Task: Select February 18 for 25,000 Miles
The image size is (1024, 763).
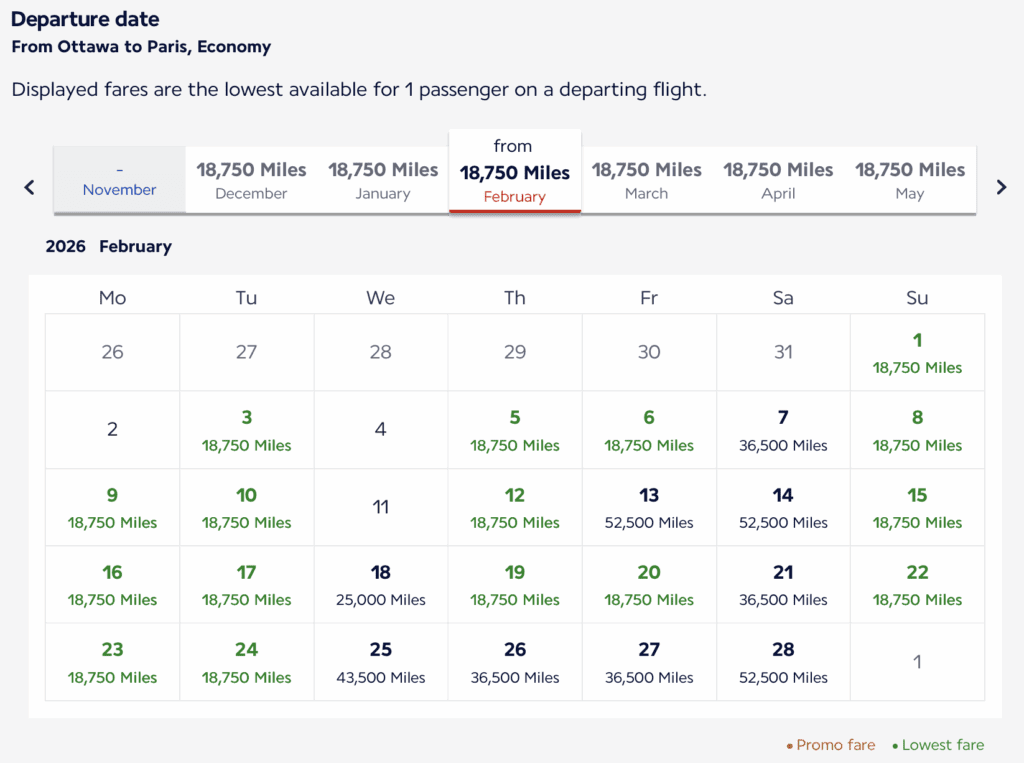Action: [381, 585]
